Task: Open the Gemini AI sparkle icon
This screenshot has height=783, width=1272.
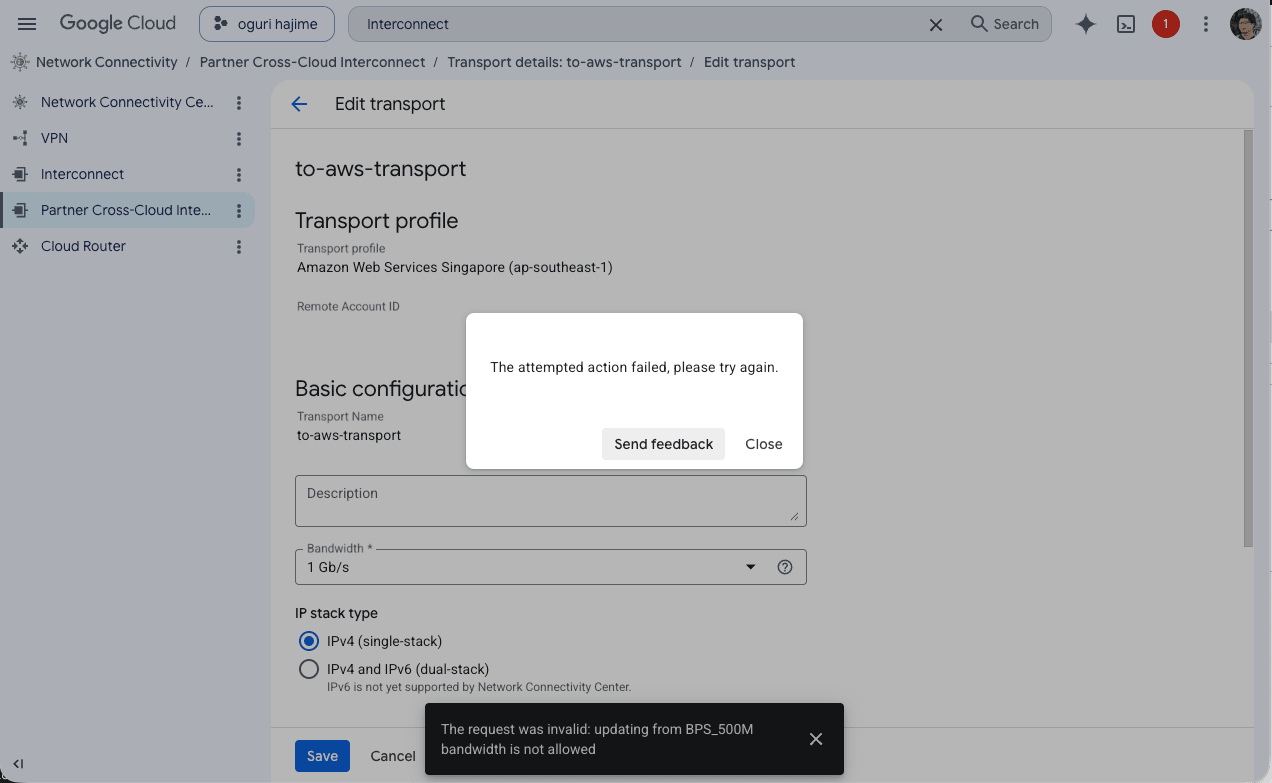Action: click(1086, 25)
